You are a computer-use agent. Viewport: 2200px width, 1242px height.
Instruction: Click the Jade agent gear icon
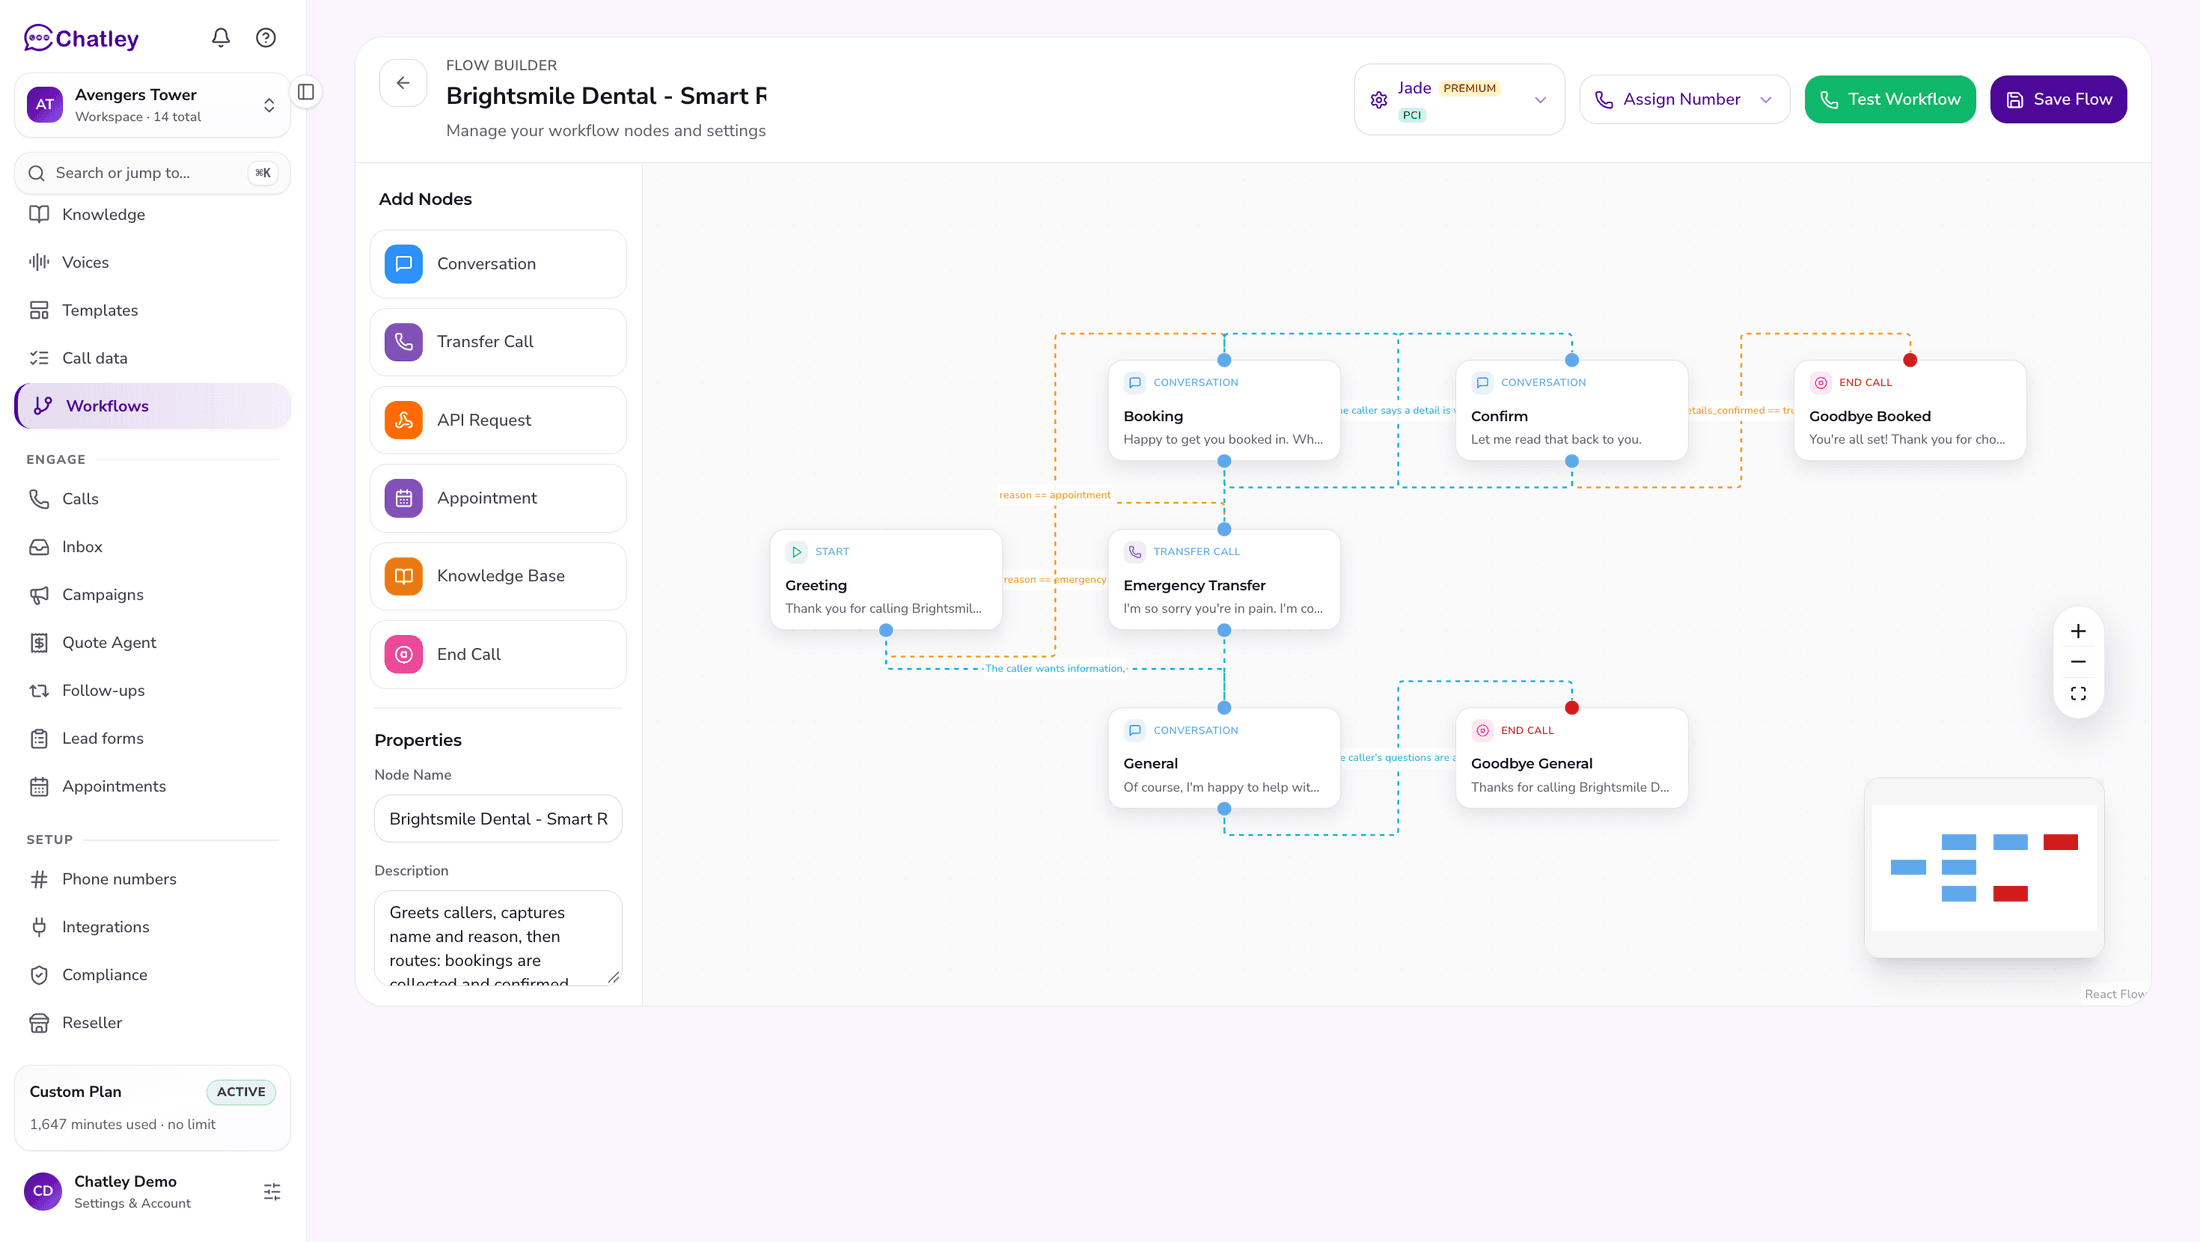point(1379,100)
